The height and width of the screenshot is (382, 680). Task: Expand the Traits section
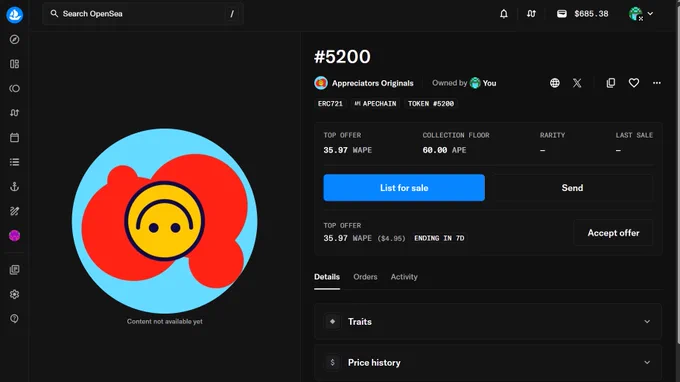pos(488,322)
